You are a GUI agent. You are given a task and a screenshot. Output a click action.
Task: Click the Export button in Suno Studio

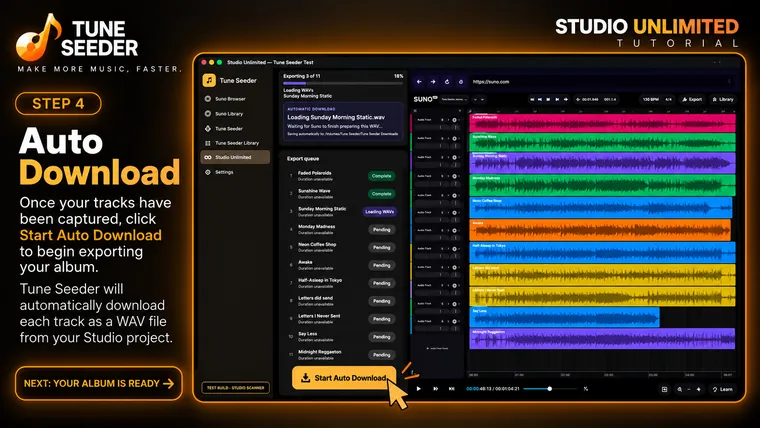point(692,99)
